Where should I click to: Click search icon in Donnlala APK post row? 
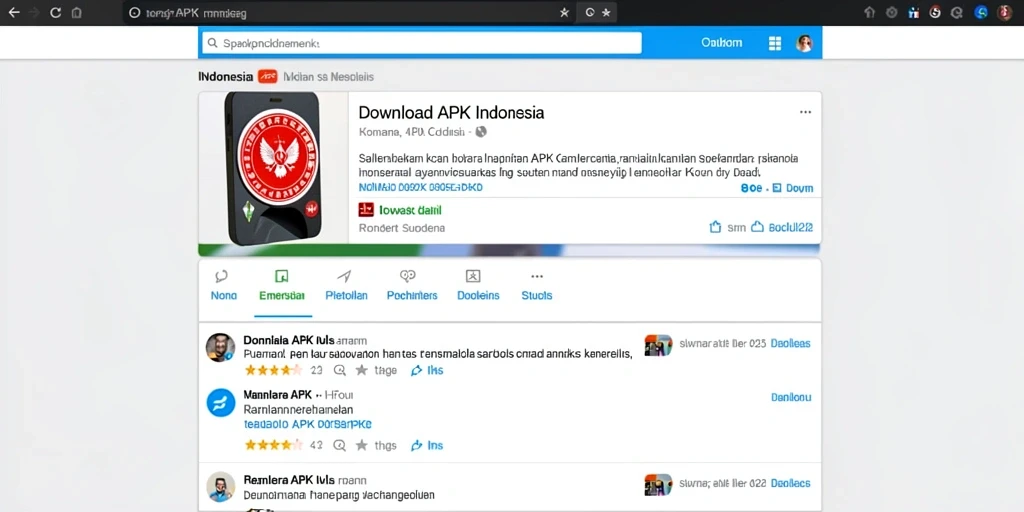pos(340,370)
